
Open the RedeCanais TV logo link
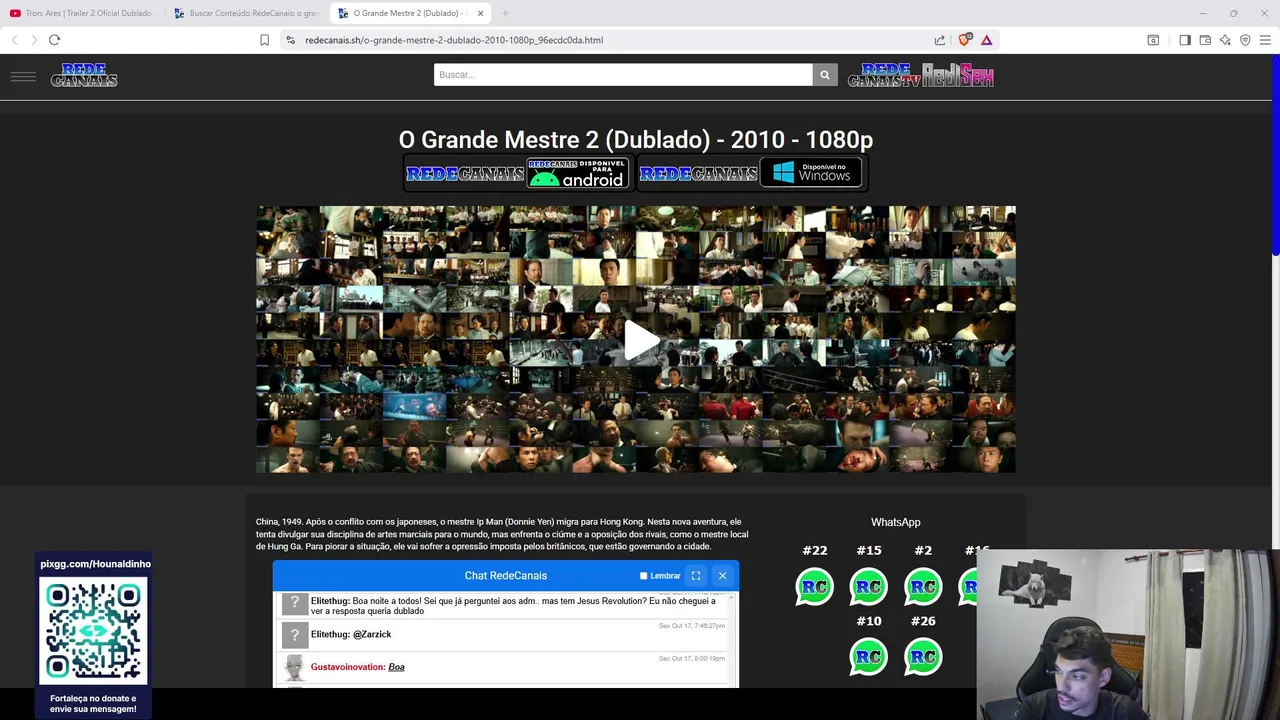(884, 76)
